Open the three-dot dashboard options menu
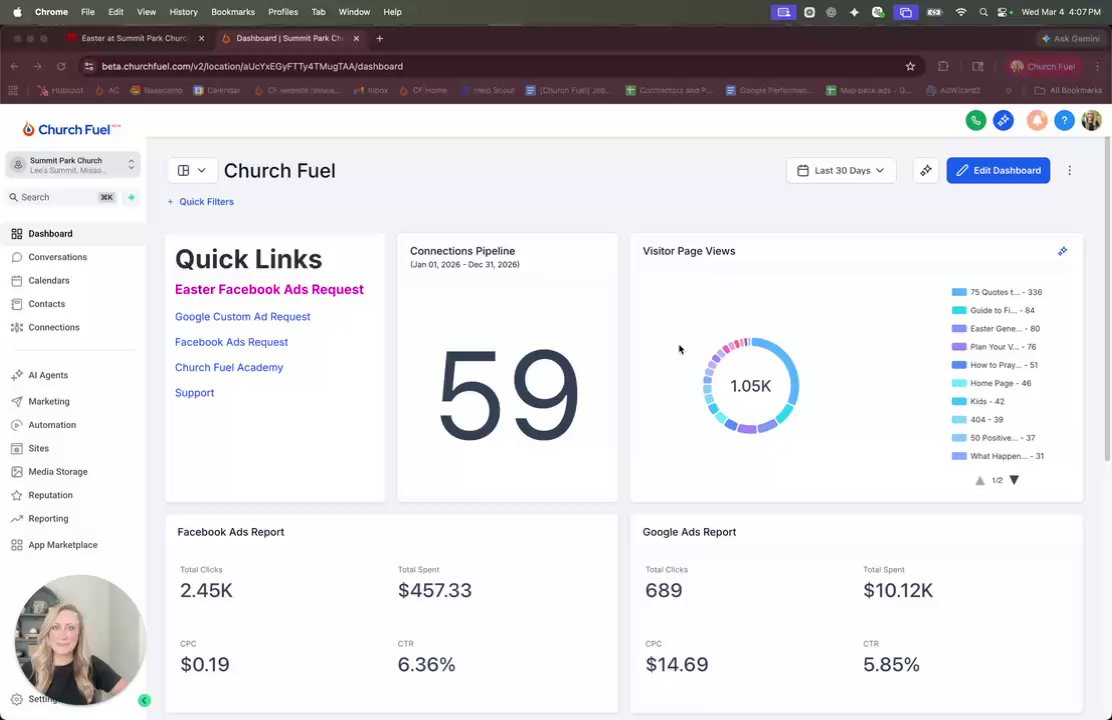Screen dimensions: 1112x720 1069,170
